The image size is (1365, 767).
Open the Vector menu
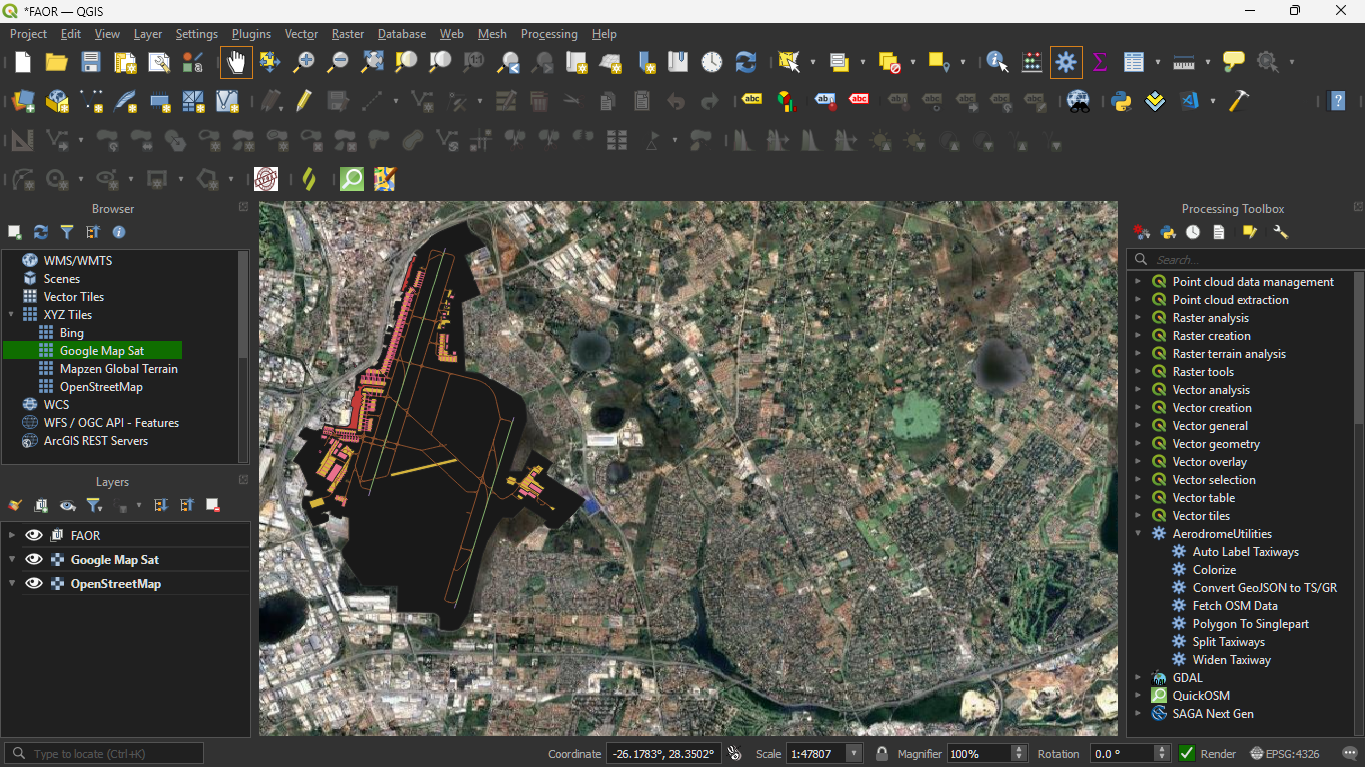301,34
